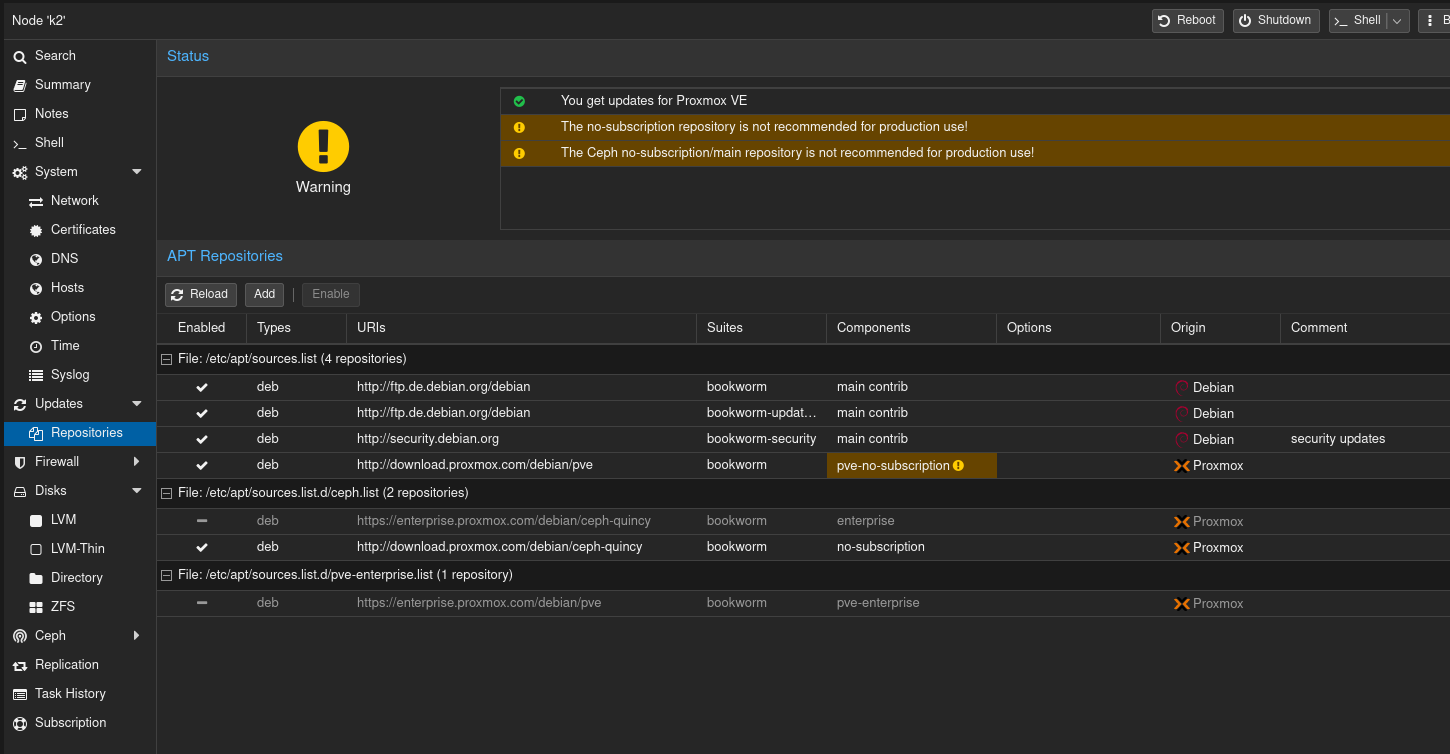Open the Shell button dropdown arrow
Screen dimensions: 1450x754
click(1398, 21)
